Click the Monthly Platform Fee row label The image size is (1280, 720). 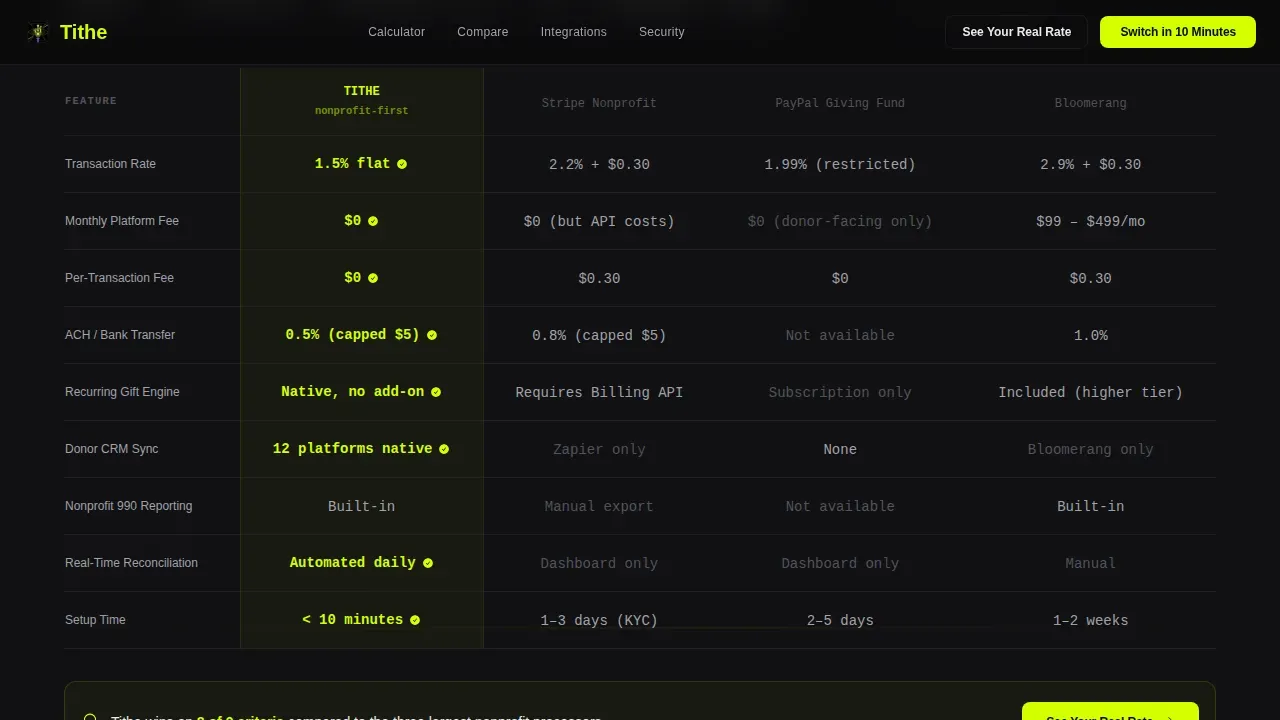122,221
